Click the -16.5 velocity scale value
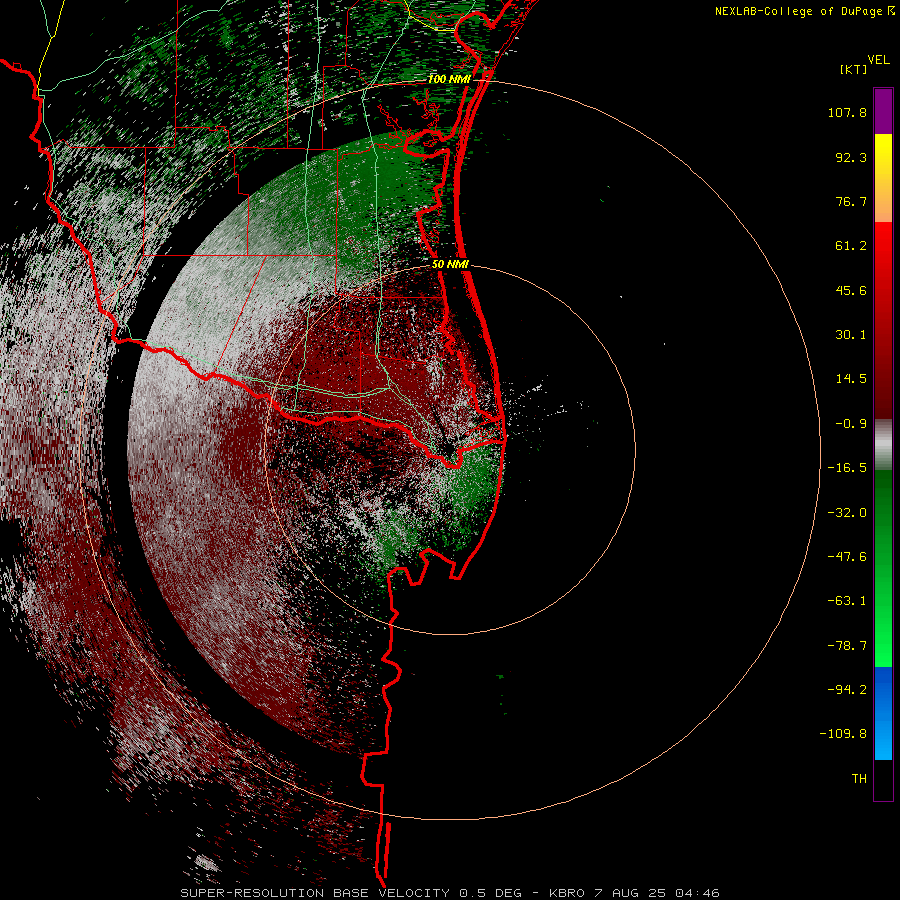The width and height of the screenshot is (900, 900). pyautogui.click(x=847, y=468)
